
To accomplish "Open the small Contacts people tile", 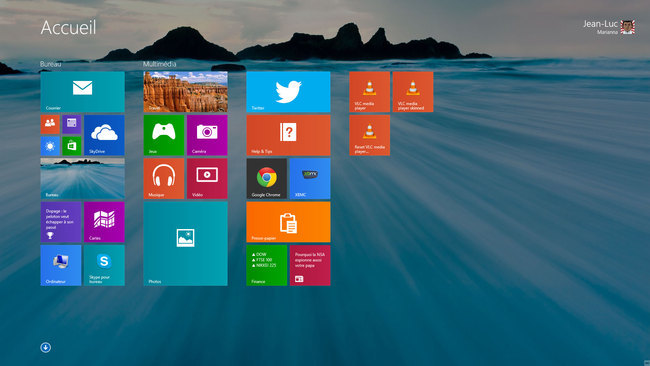I will 50,124.
